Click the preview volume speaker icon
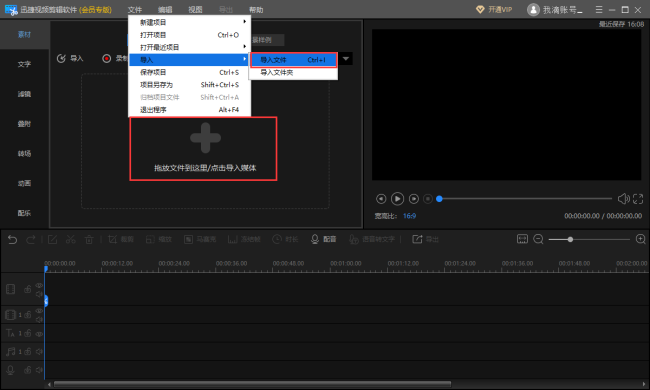 tap(623, 199)
